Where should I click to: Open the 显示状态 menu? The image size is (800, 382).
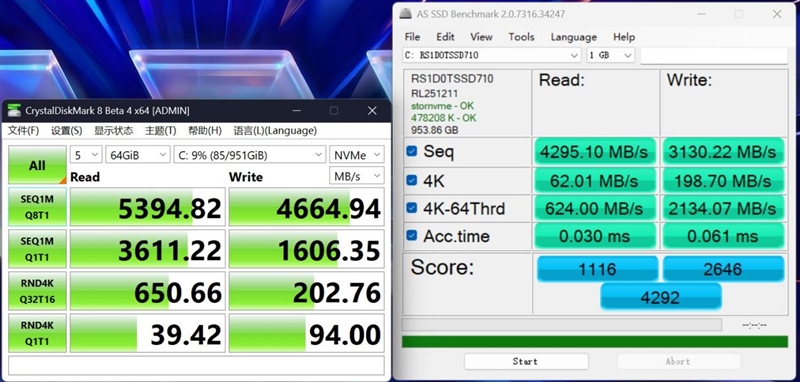pyautogui.click(x=113, y=131)
